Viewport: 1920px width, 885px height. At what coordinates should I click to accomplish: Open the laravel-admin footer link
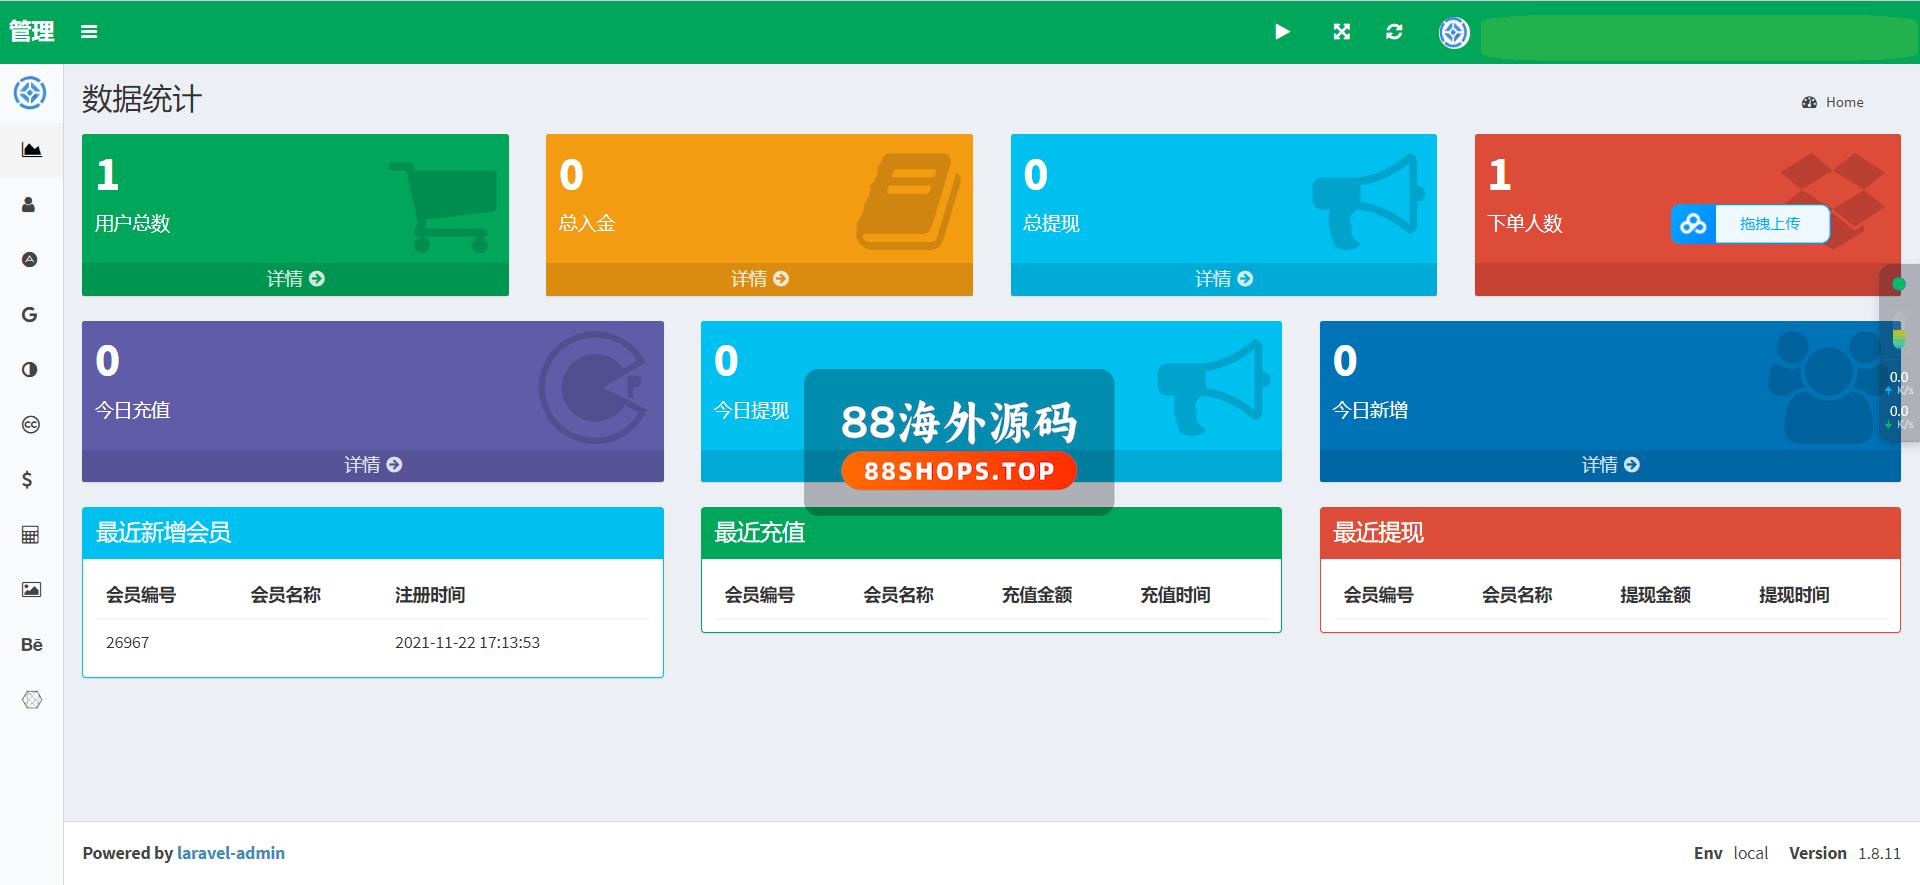point(231,853)
